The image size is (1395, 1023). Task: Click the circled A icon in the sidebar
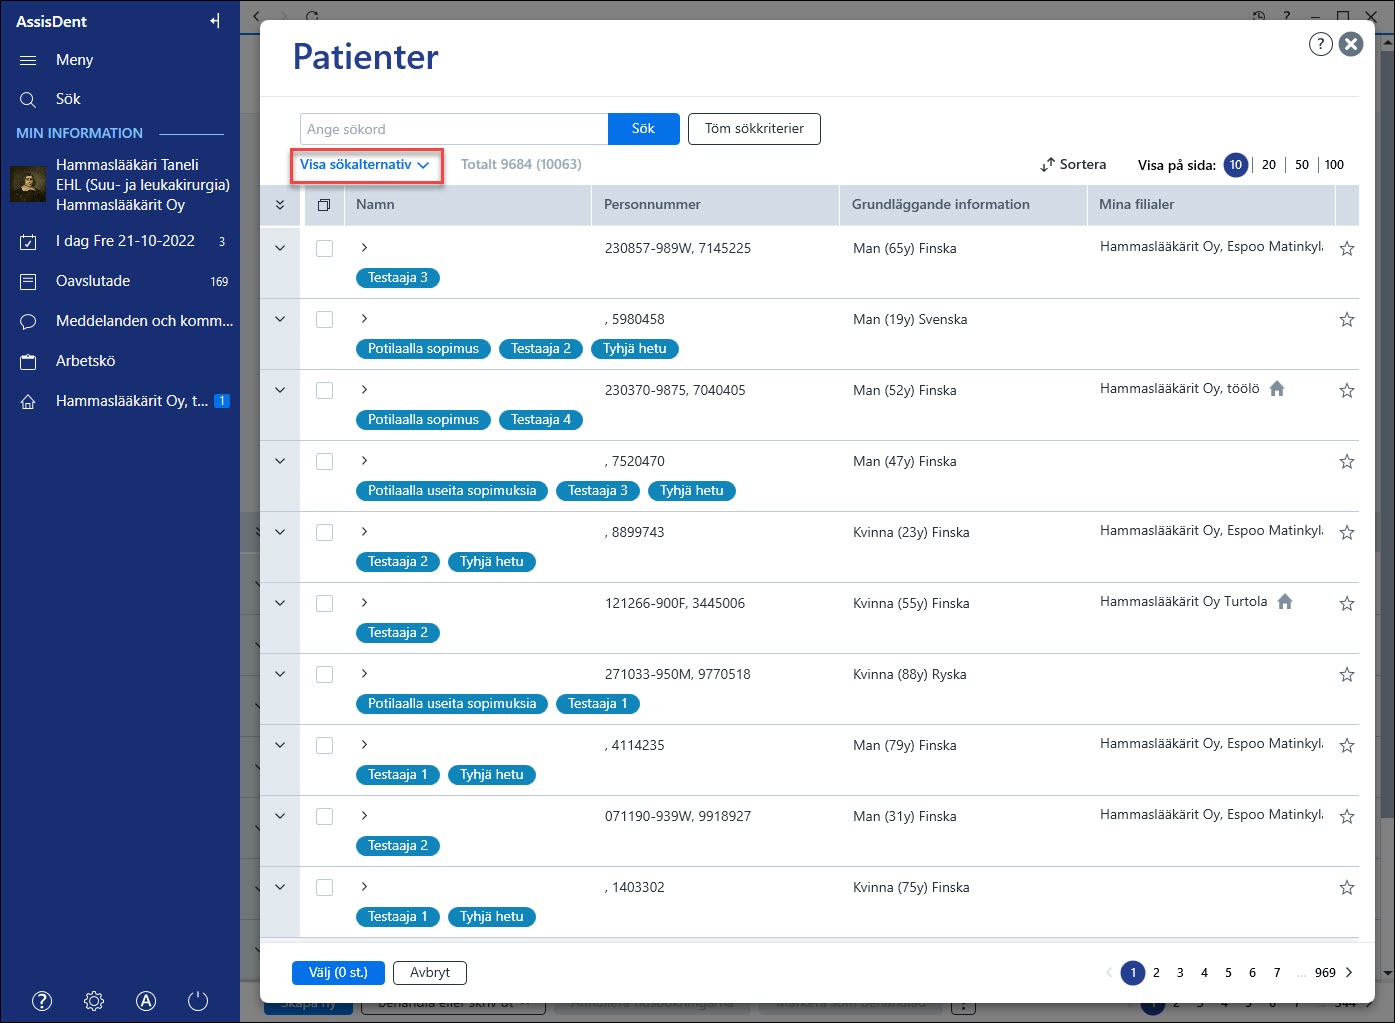click(x=146, y=1001)
